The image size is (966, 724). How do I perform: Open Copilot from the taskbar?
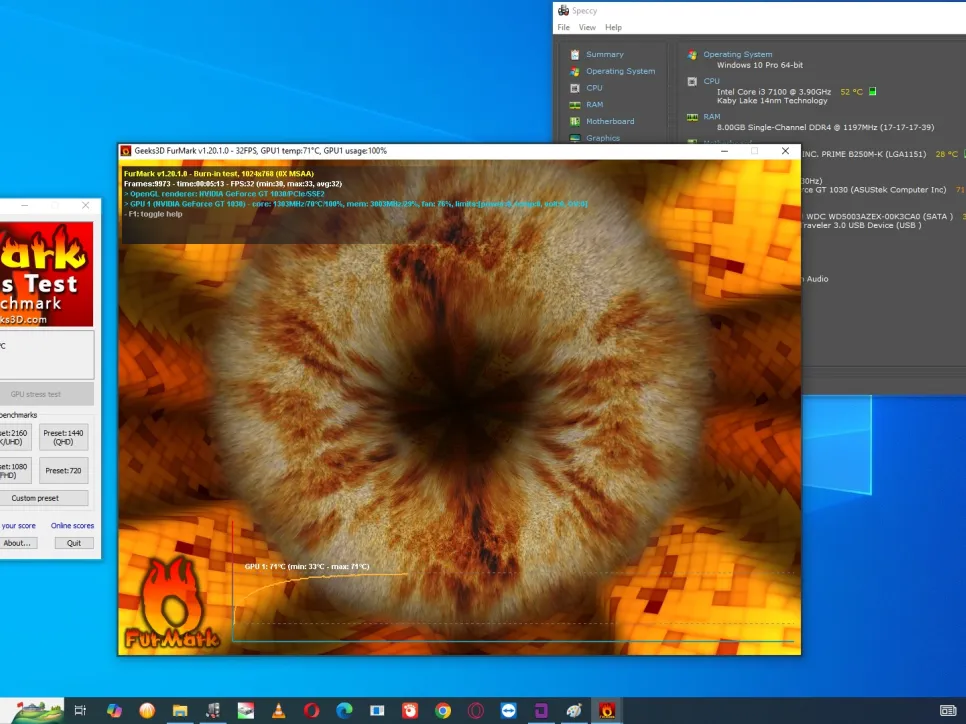114,710
